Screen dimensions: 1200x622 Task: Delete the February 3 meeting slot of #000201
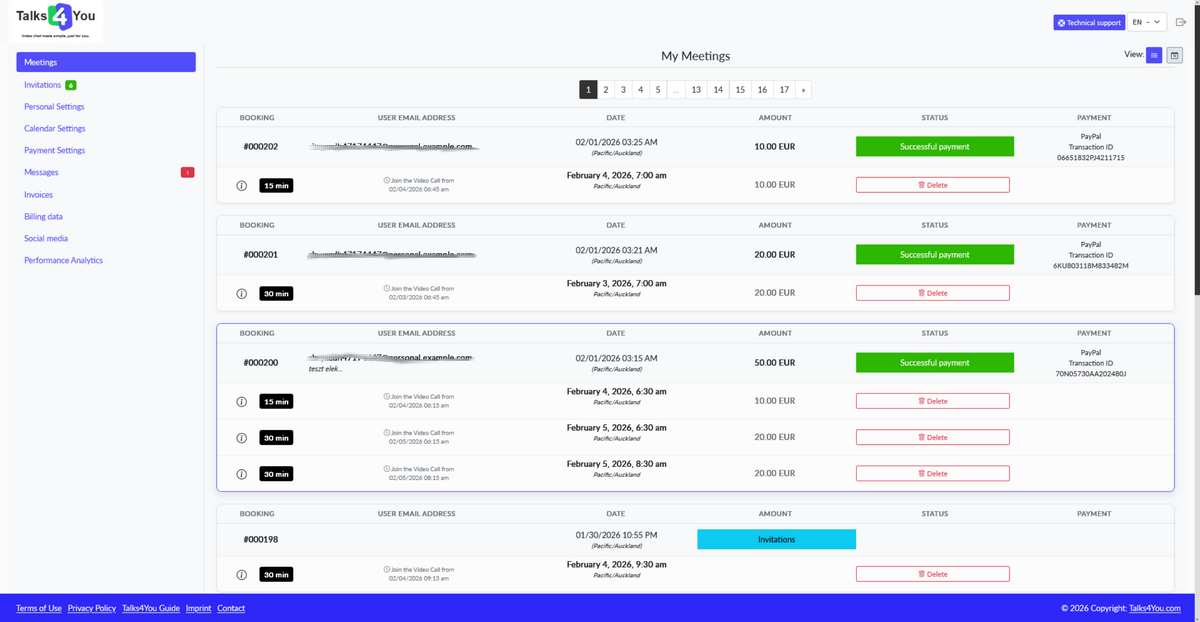932,292
